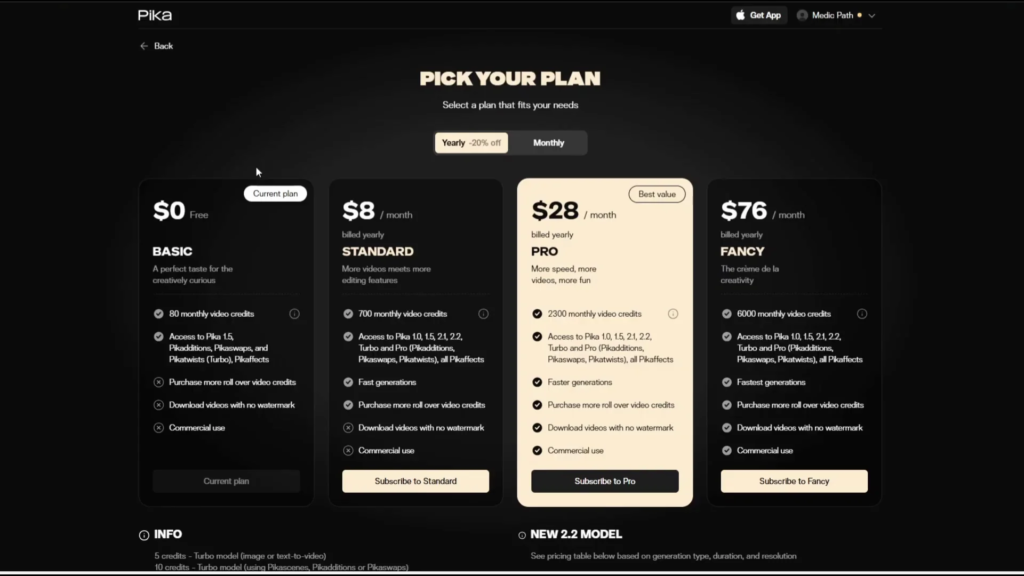Select Yearly -20% off billing
Image resolution: width=1024 pixels, height=576 pixels.
pyautogui.click(x=471, y=143)
